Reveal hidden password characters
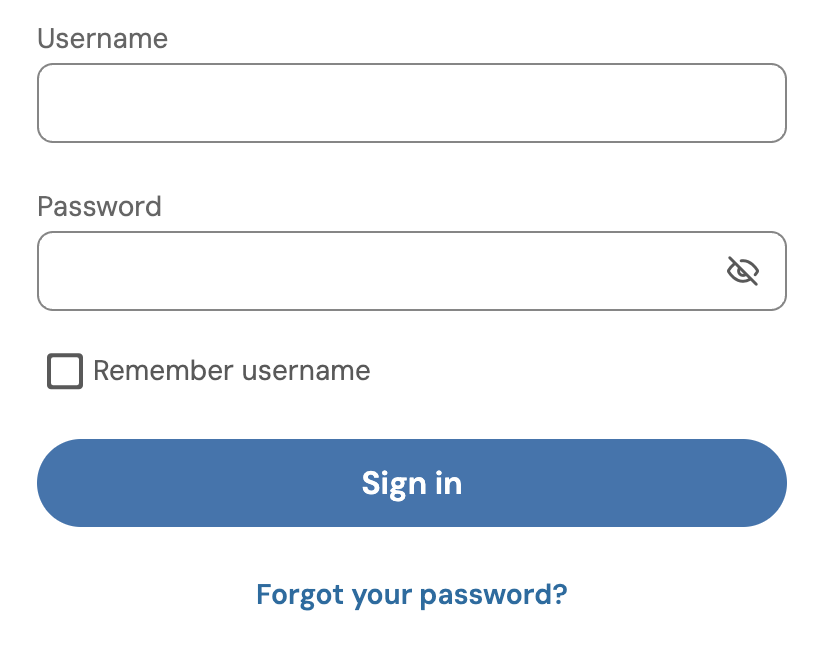Viewport: 832px width, 646px height. [742, 271]
